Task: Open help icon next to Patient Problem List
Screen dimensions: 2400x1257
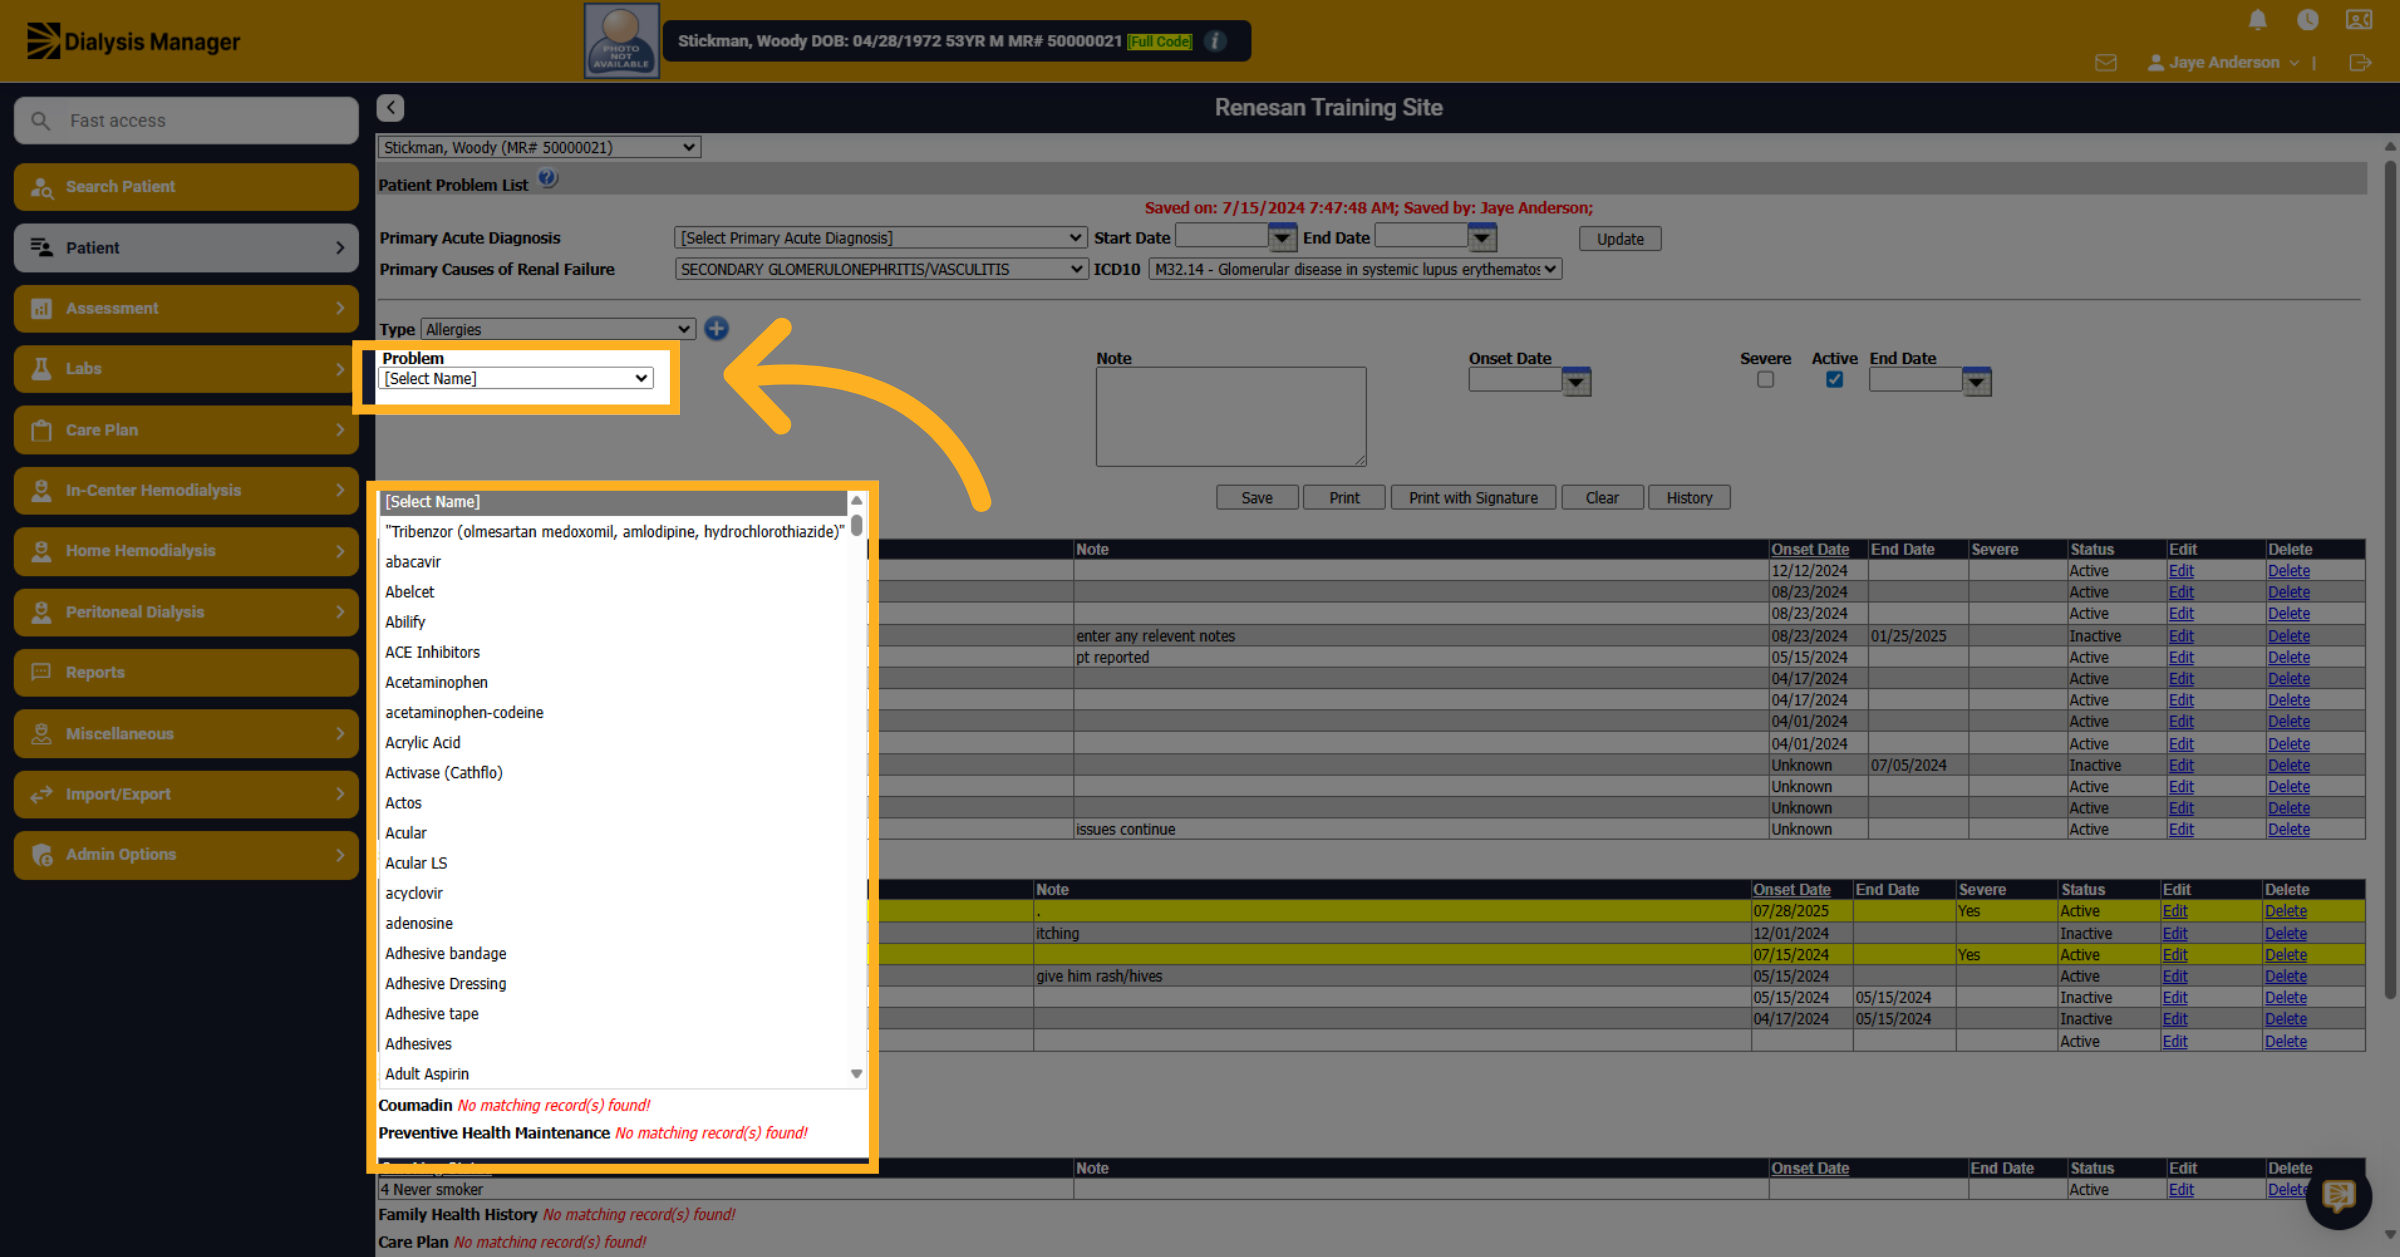Action: [x=548, y=179]
